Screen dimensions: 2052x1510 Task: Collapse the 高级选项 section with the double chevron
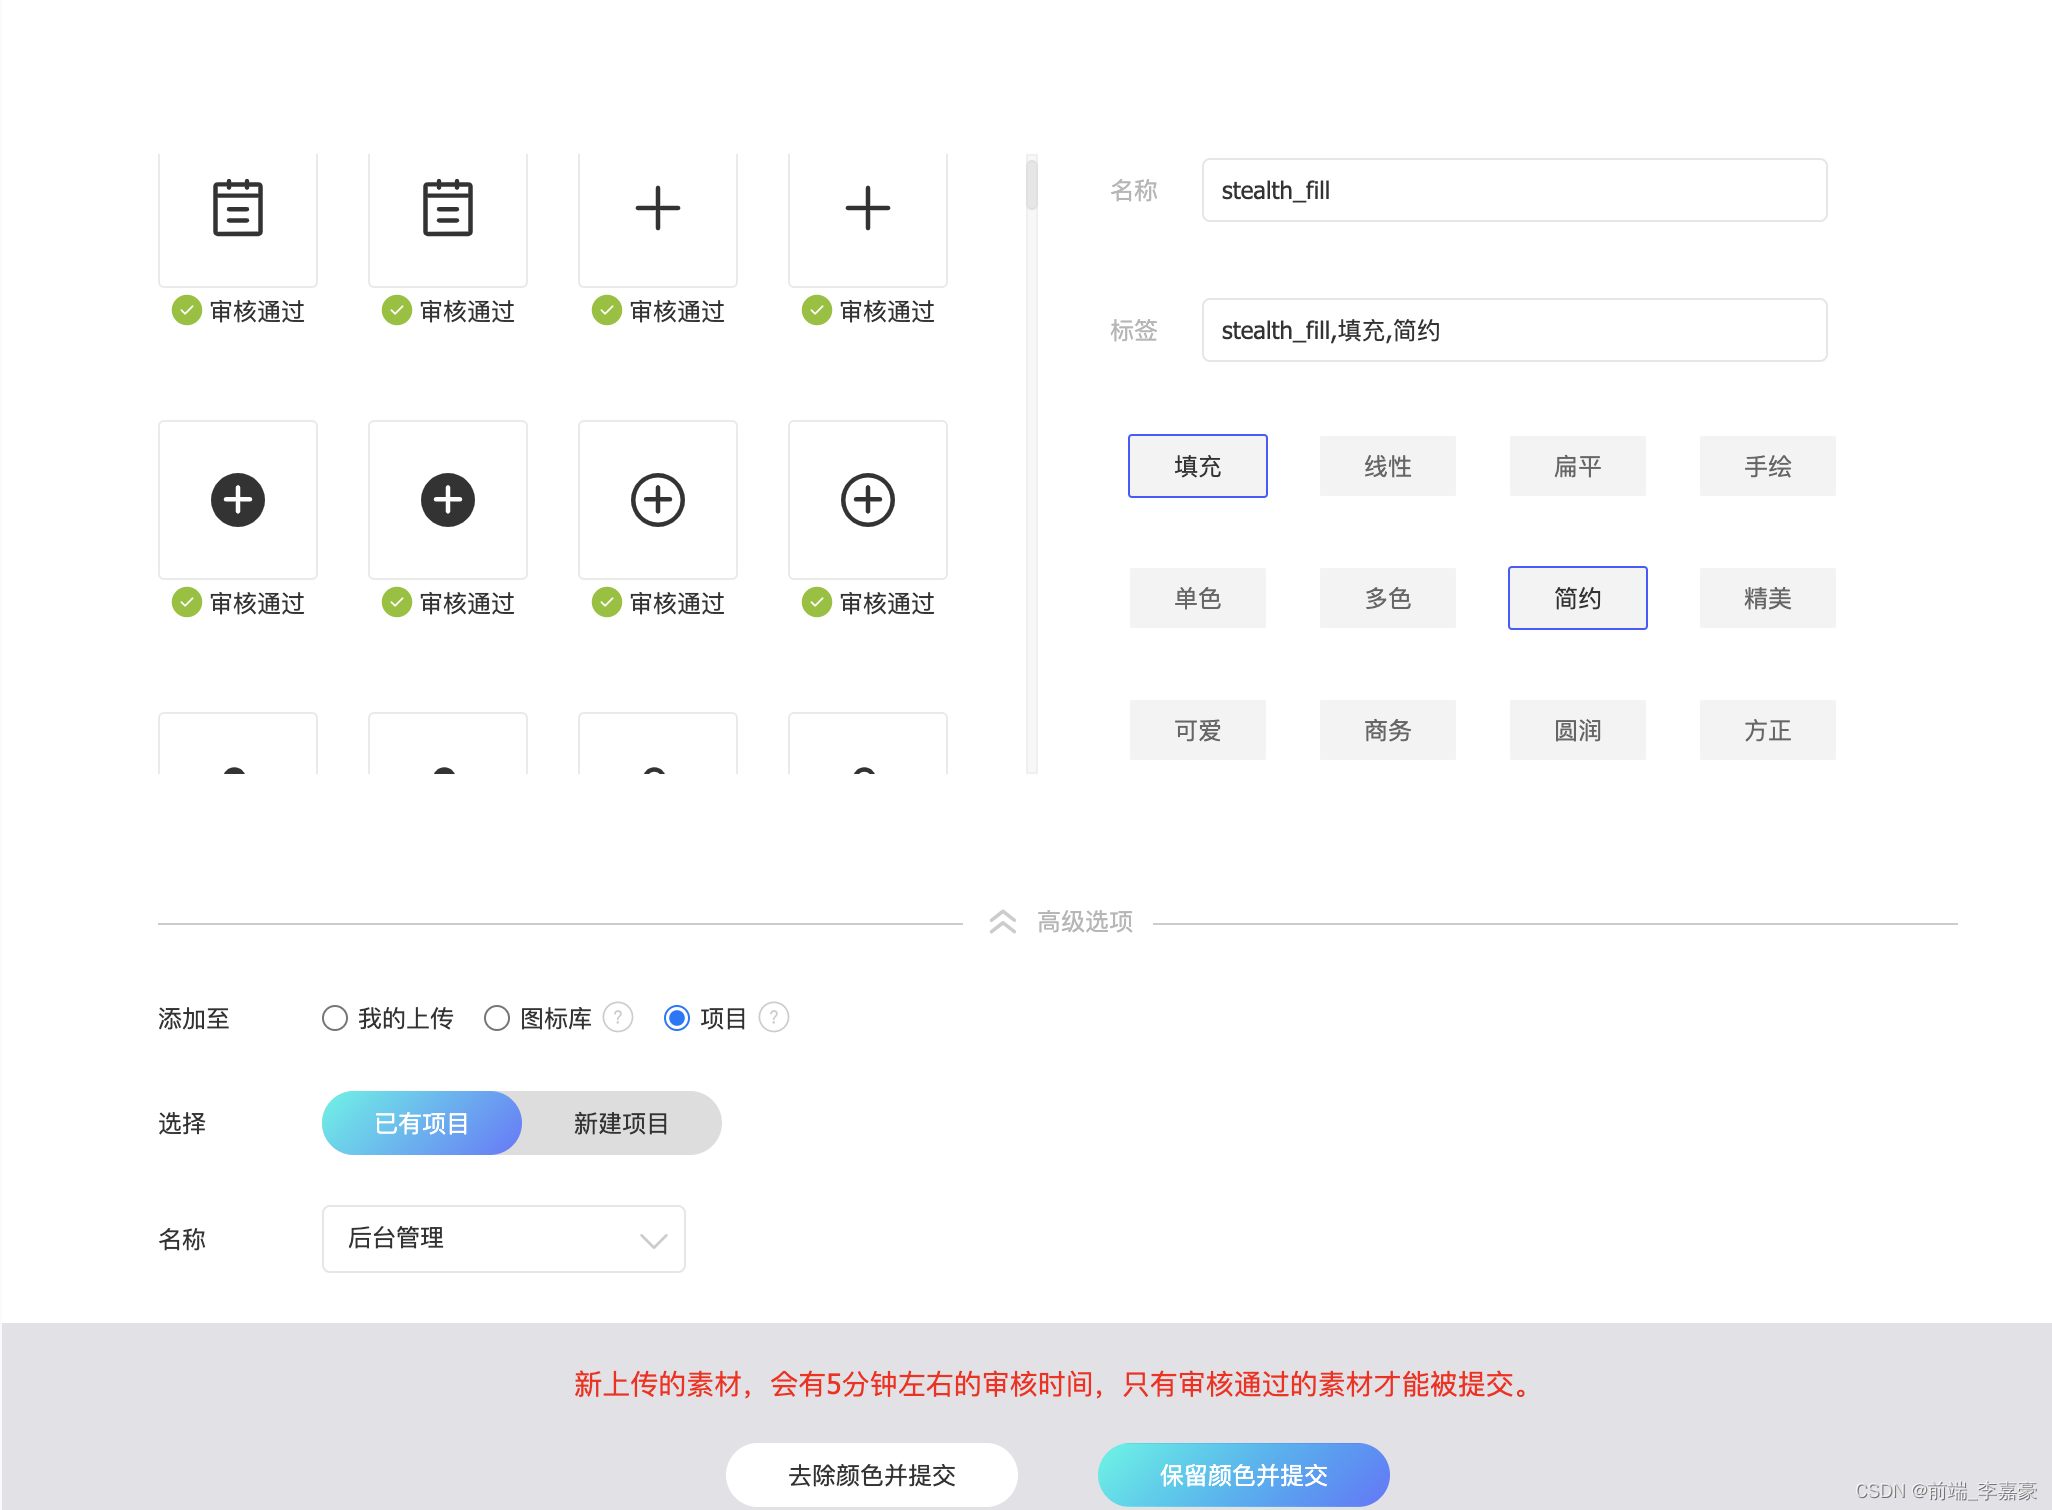(1003, 921)
